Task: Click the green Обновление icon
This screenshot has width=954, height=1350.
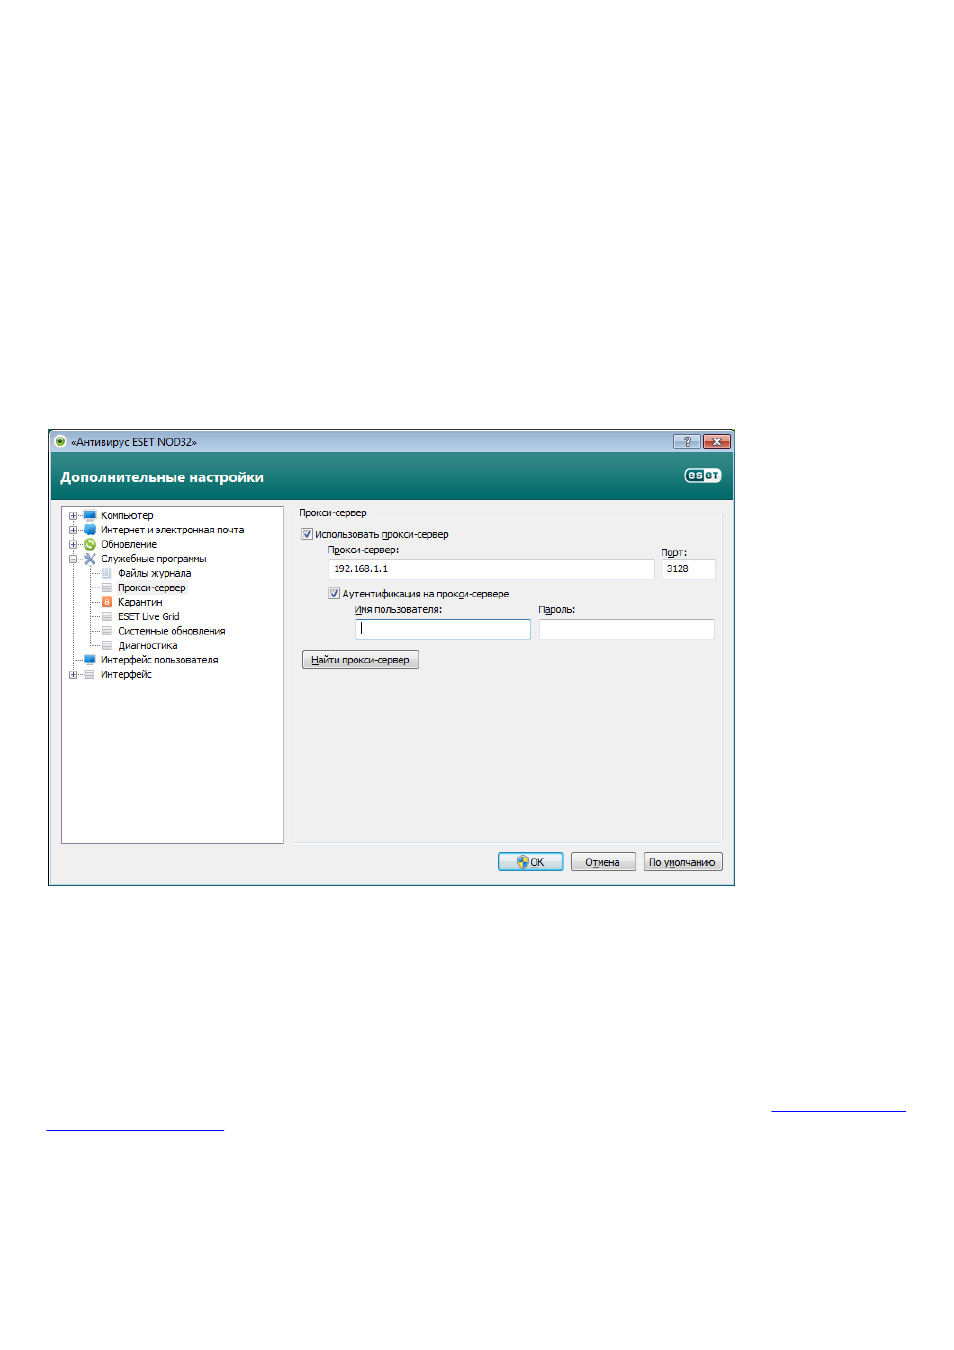Action: 90,545
